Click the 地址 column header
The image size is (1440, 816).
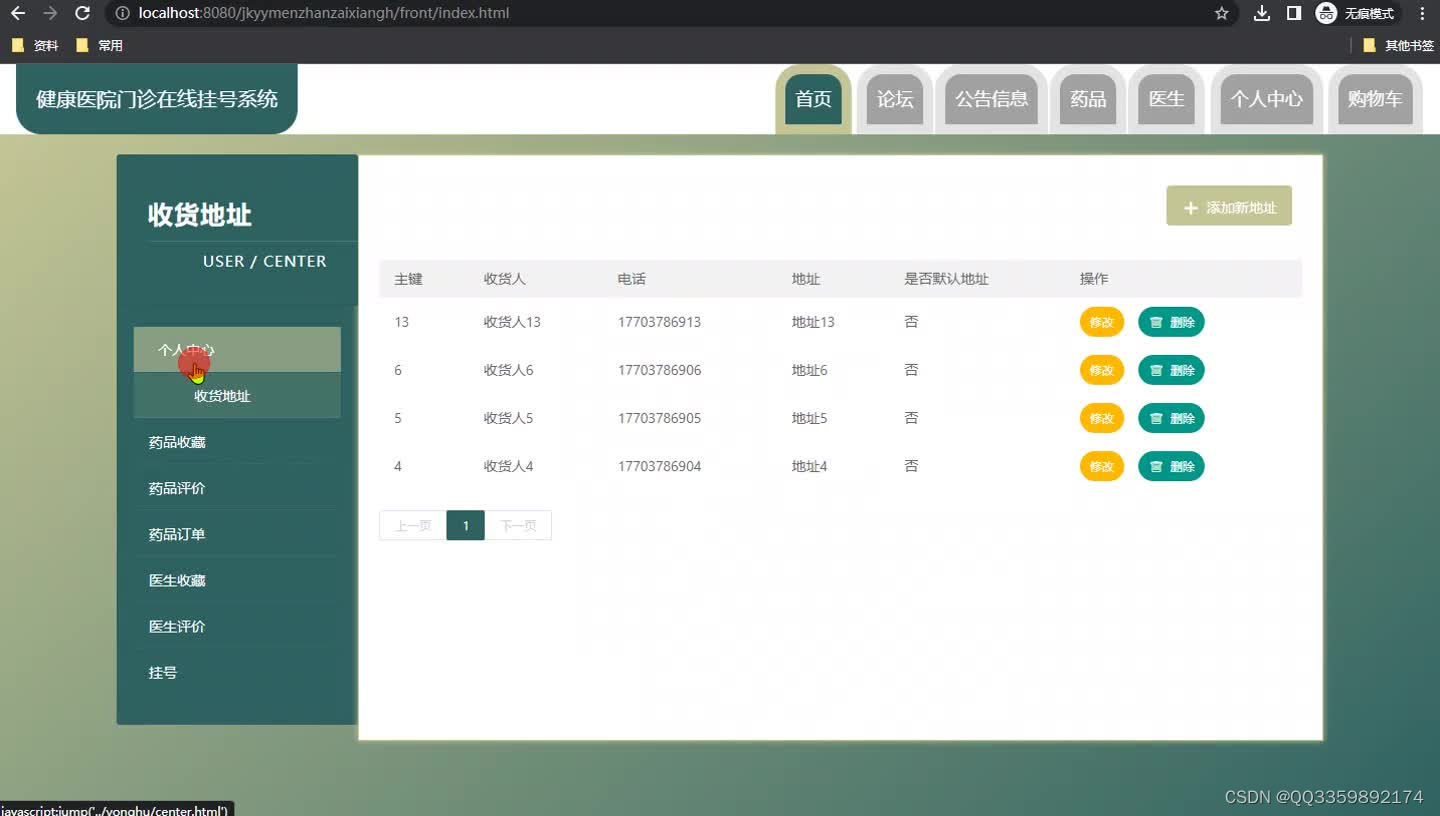806,279
